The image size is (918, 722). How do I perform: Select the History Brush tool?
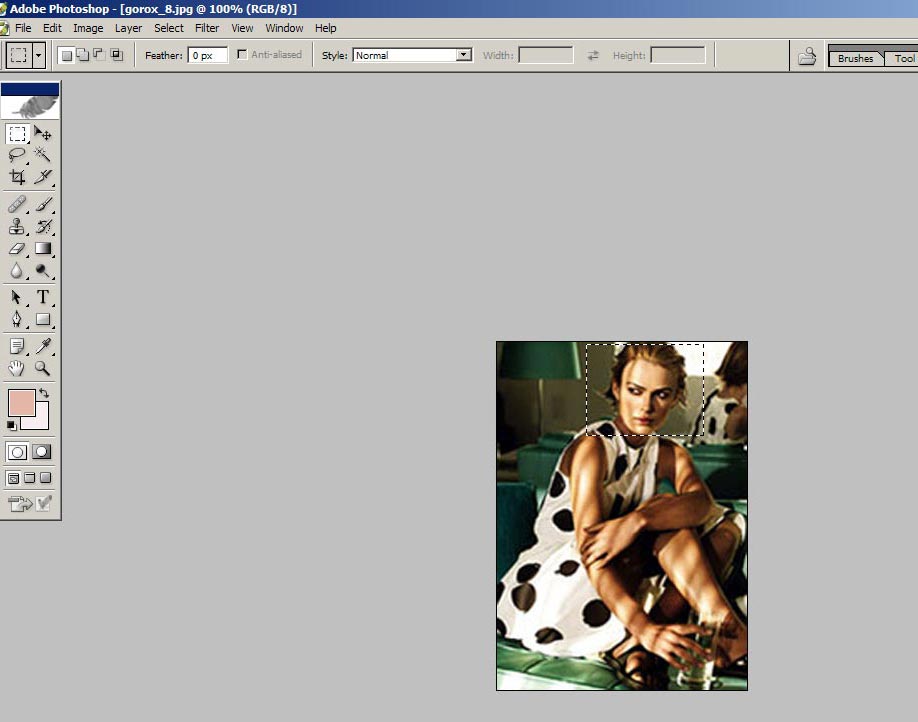coord(43,227)
